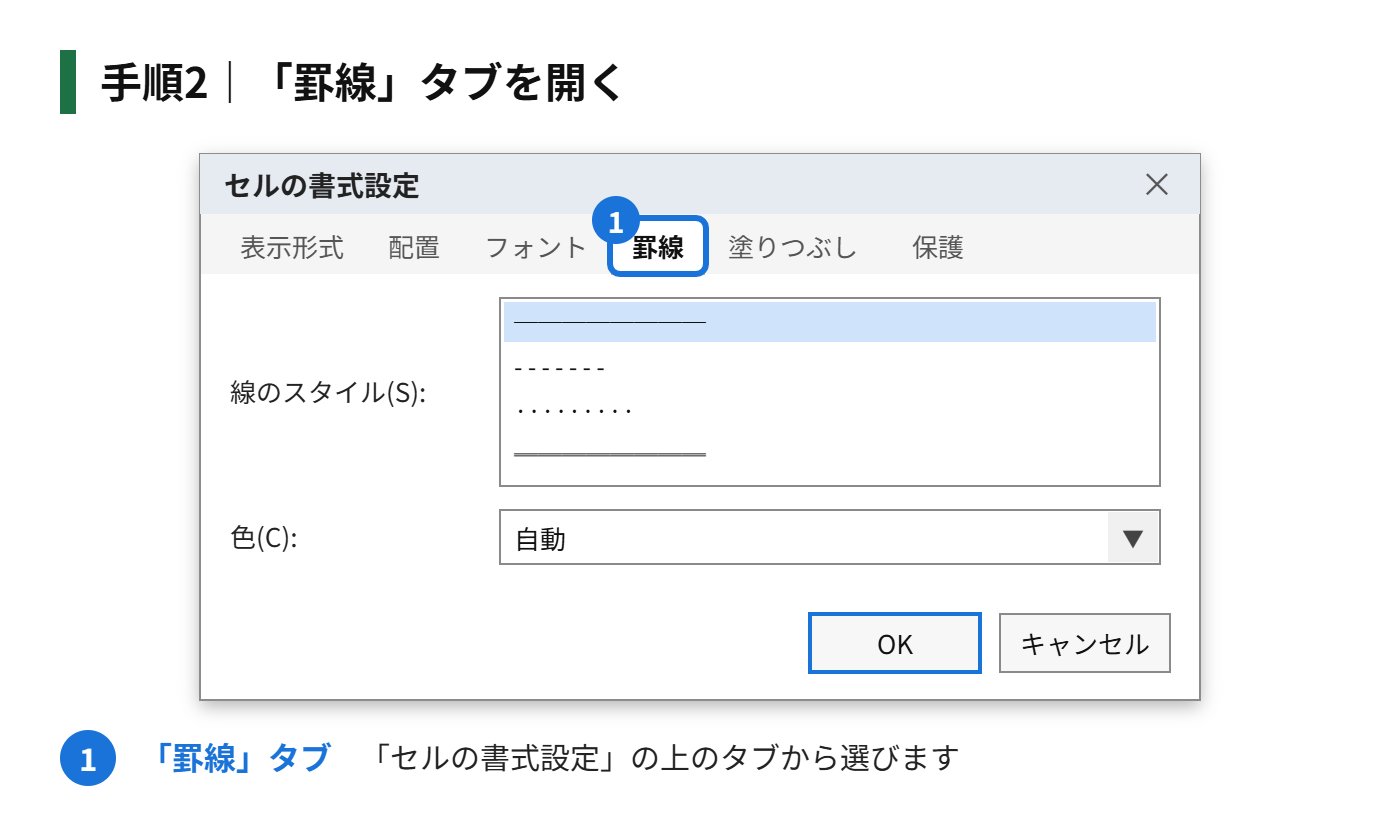
Task: Open the 表示形式 tab
Action: 292,247
